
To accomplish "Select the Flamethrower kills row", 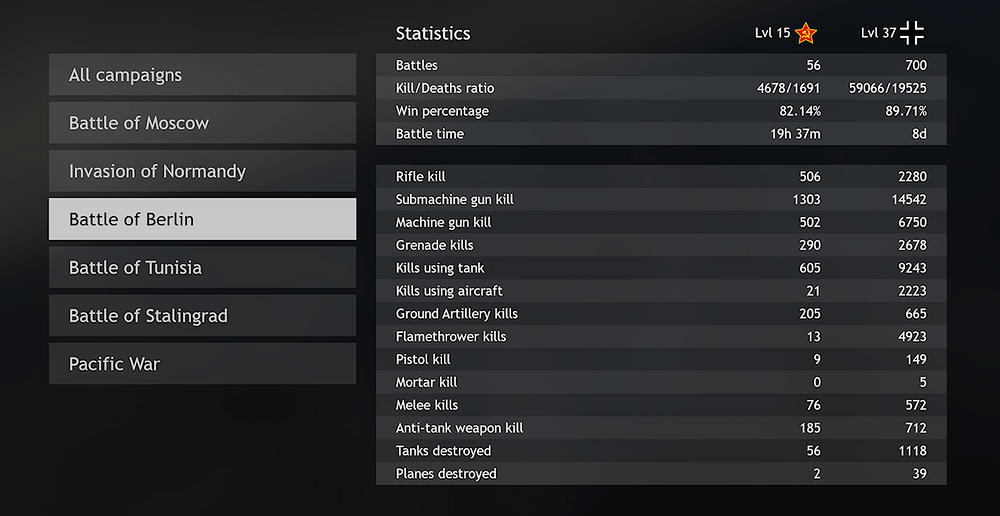I will tap(660, 337).
